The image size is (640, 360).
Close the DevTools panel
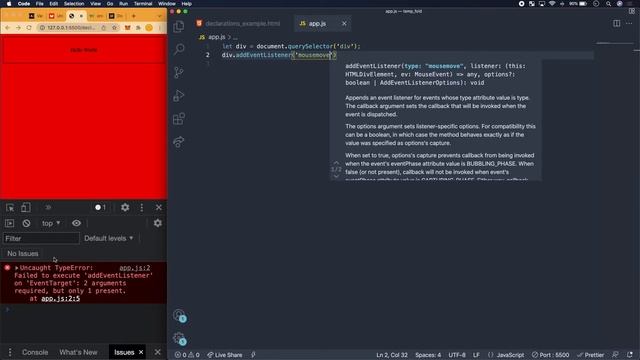point(159,207)
